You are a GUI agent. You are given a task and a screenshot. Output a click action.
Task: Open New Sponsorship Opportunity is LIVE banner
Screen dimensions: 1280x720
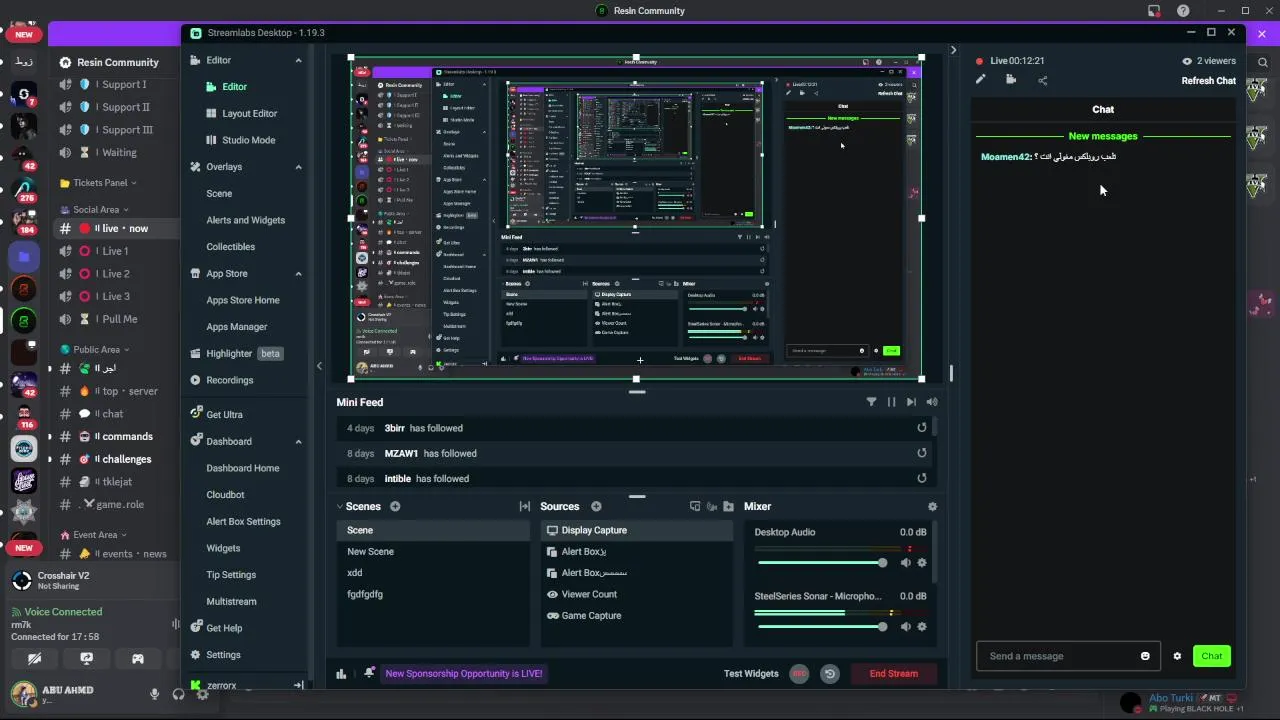click(x=463, y=674)
